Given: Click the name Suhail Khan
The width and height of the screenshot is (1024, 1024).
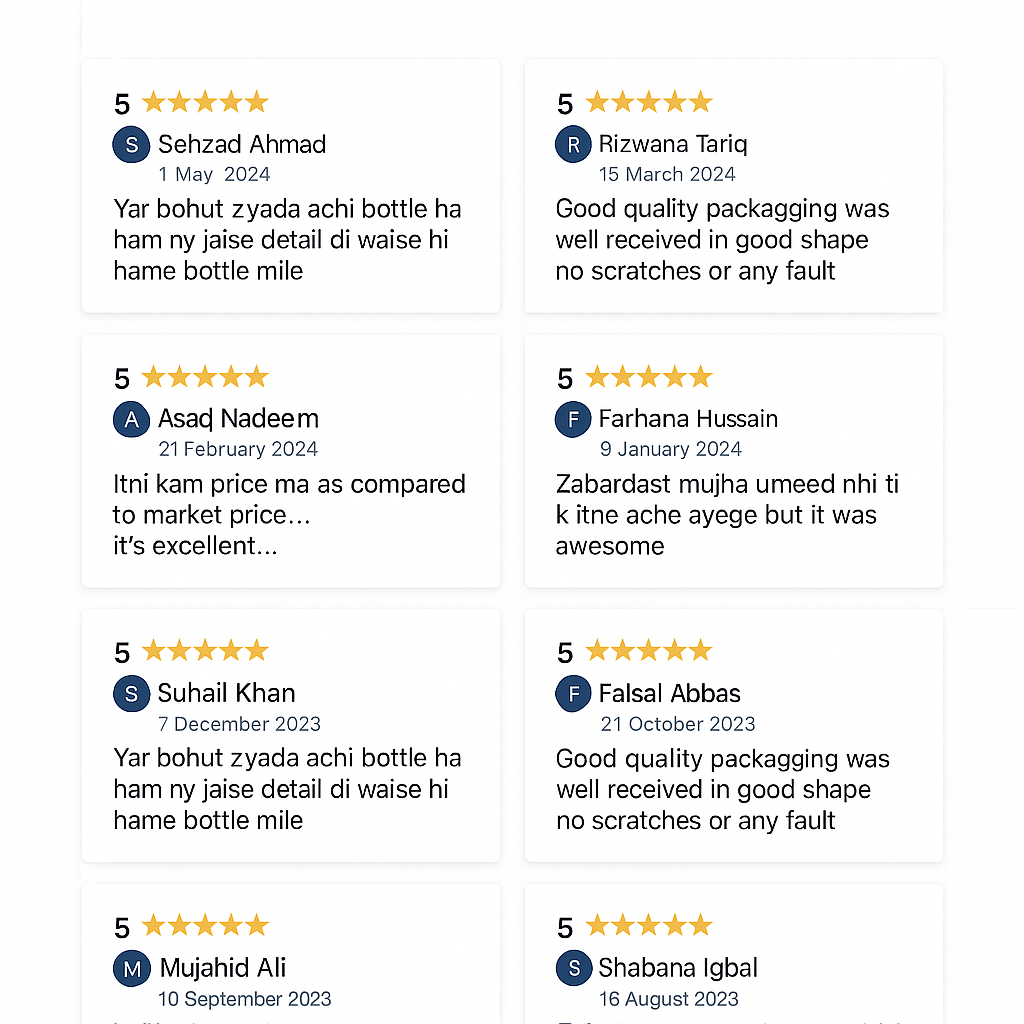Looking at the screenshot, I should 226,693.
